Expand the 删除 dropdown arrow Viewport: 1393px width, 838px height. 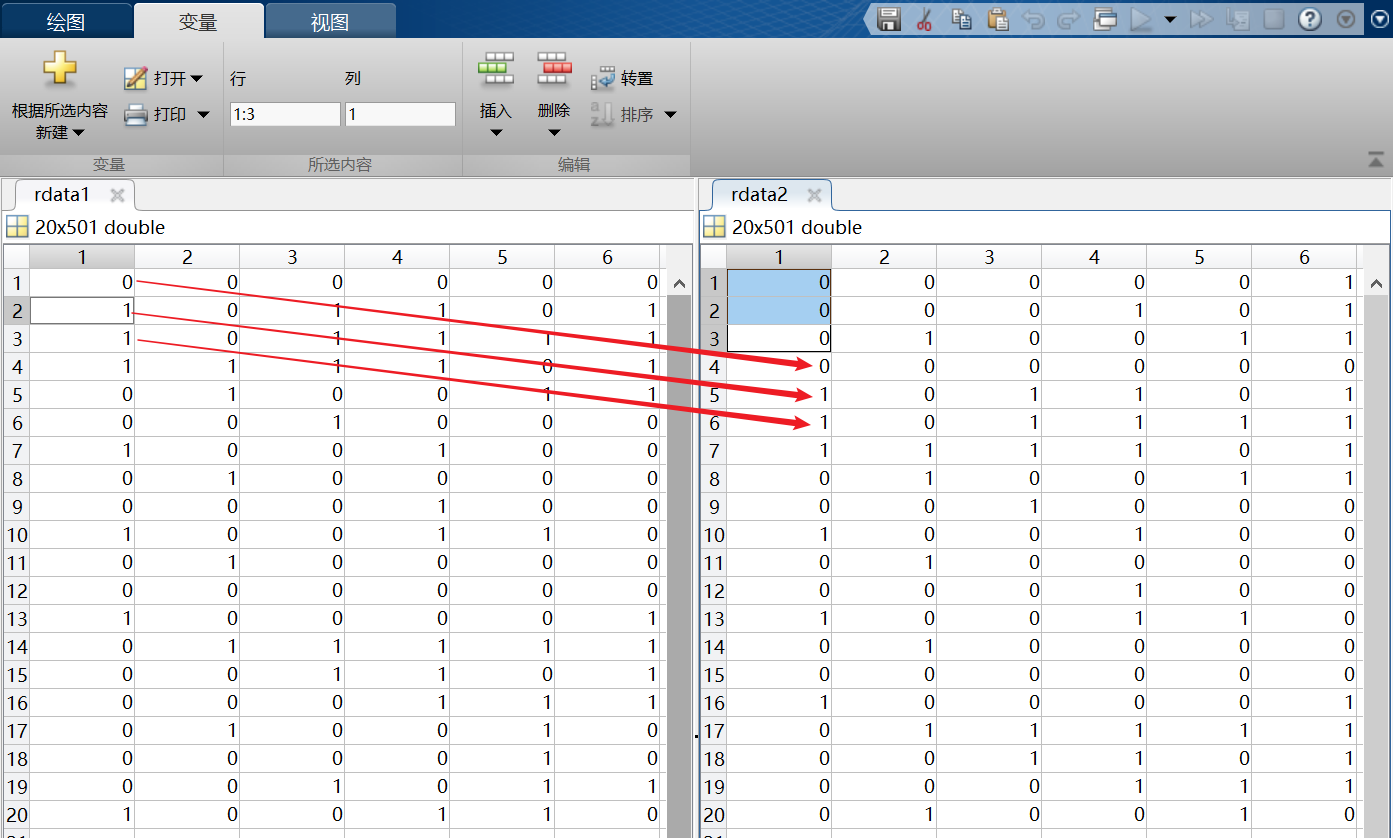coord(554,132)
